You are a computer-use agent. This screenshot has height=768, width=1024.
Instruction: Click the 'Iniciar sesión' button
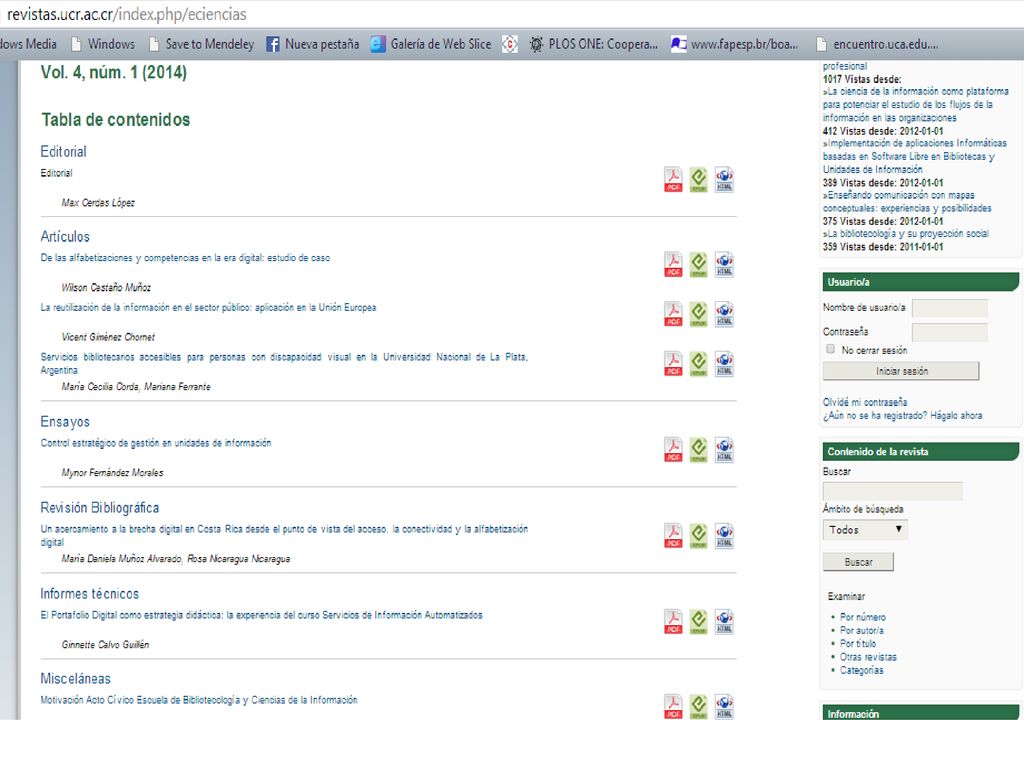tap(901, 371)
